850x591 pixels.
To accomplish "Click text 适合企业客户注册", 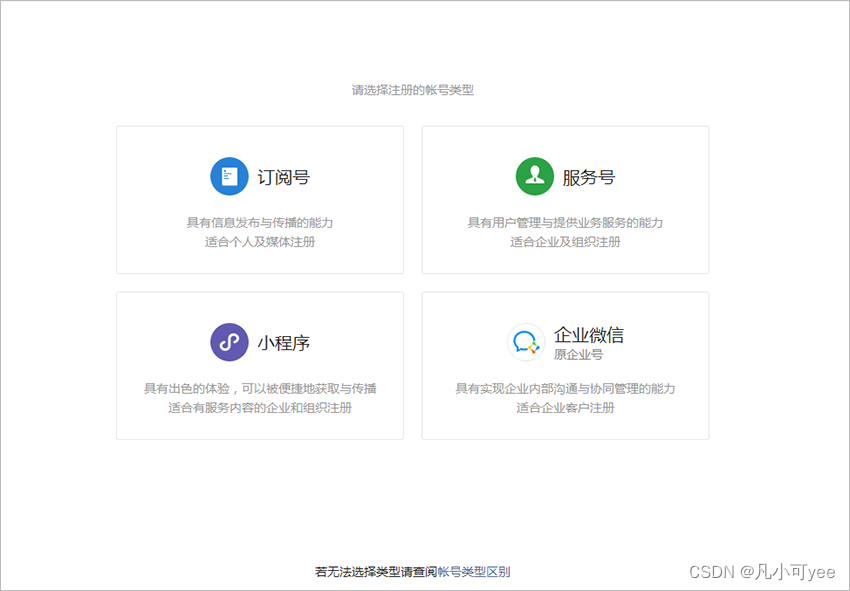I will coord(565,408).
